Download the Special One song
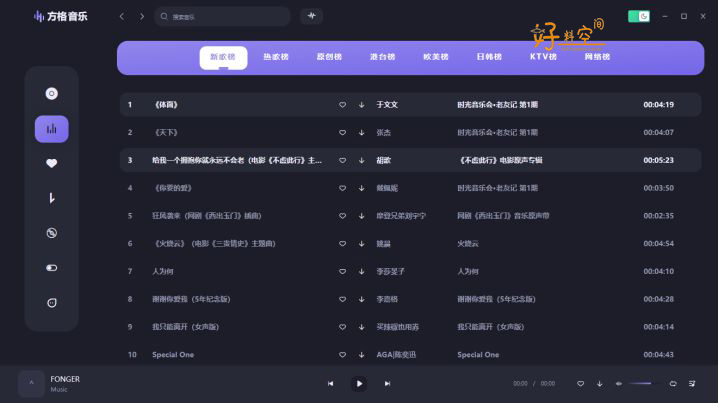Screen dimensions: 718x403 tap(362, 355)
